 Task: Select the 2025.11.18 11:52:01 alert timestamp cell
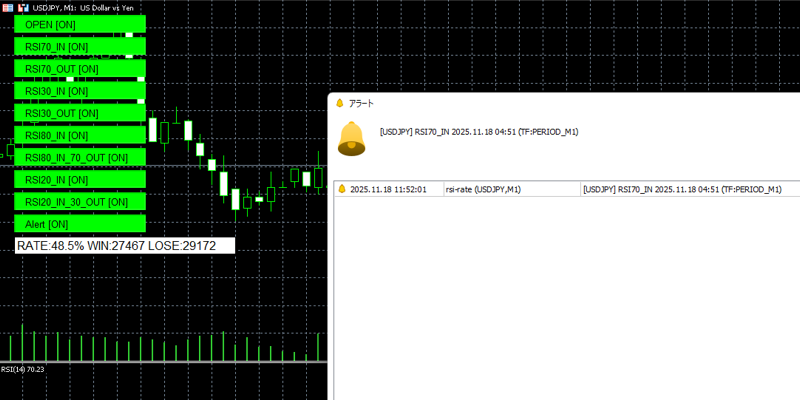click(x=388, y=189)
